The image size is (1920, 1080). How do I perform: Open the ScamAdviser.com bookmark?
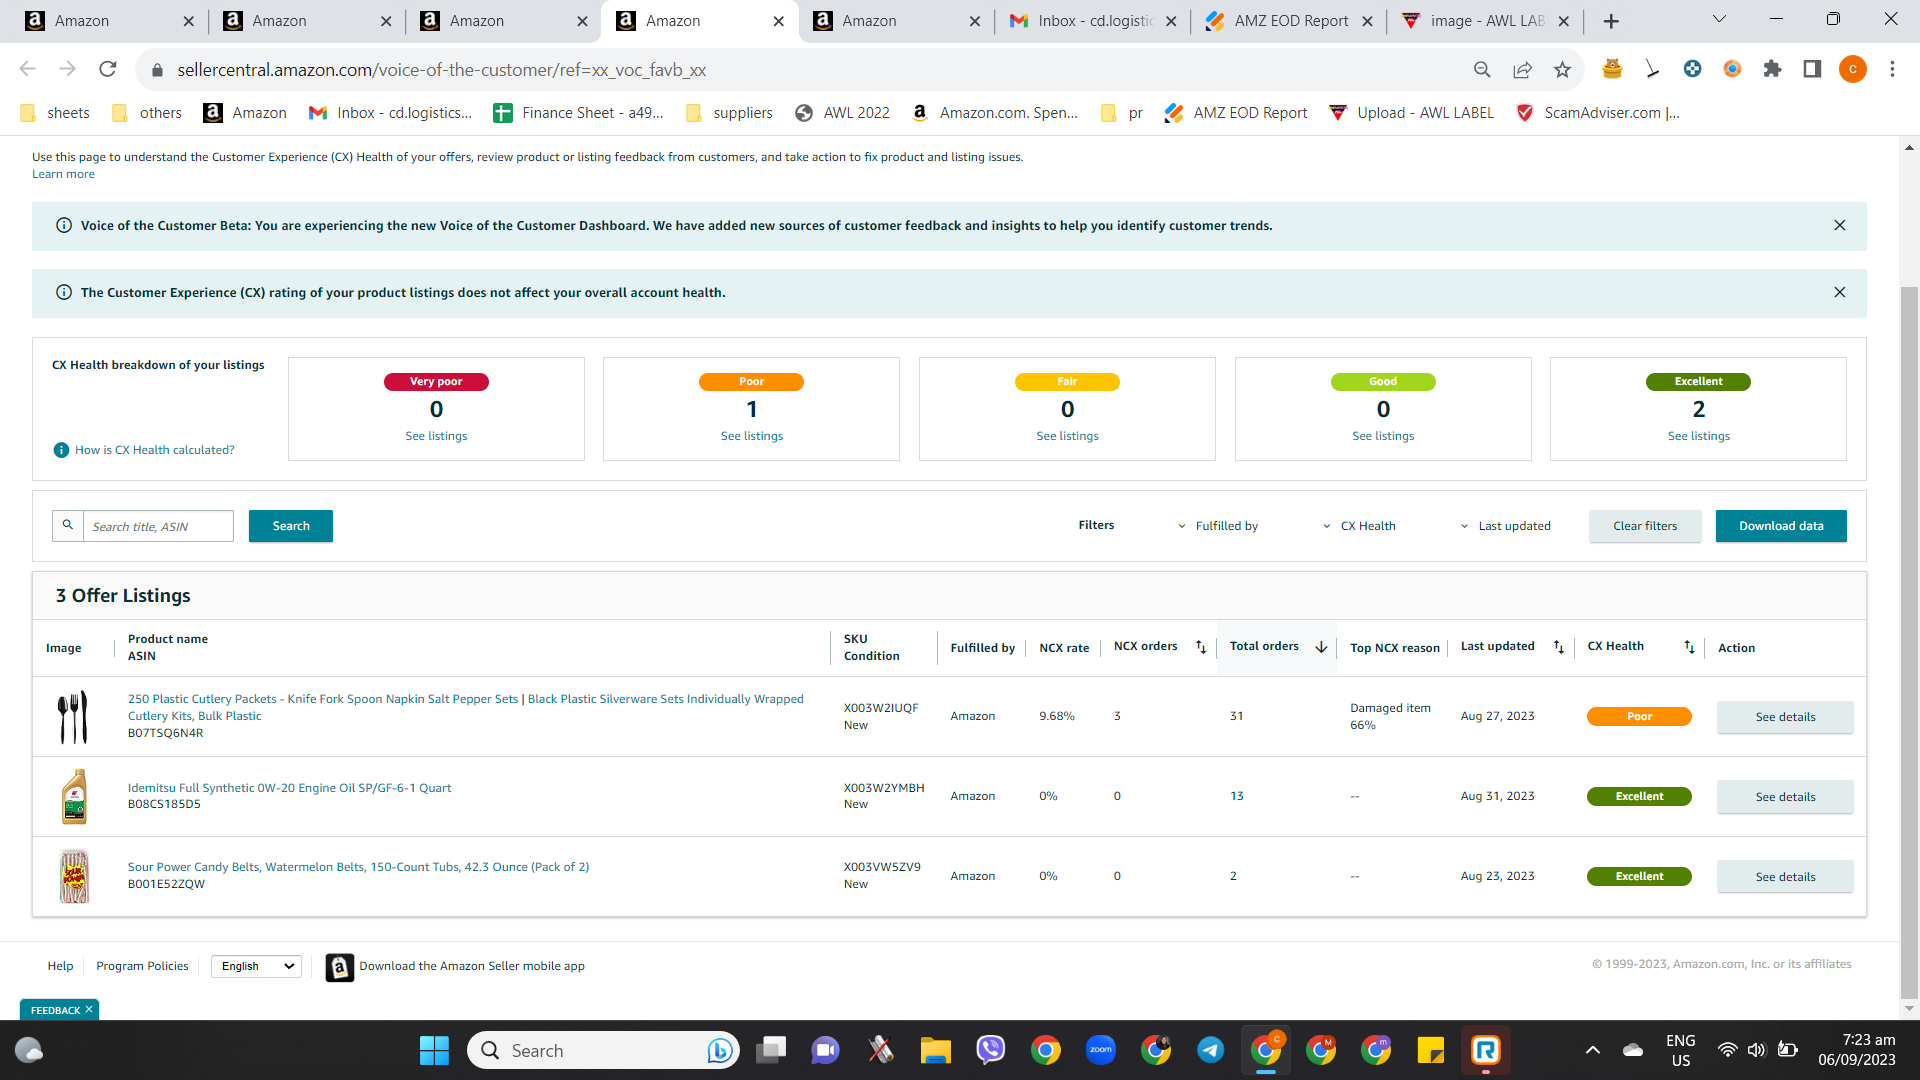[x=1598, y=113]
